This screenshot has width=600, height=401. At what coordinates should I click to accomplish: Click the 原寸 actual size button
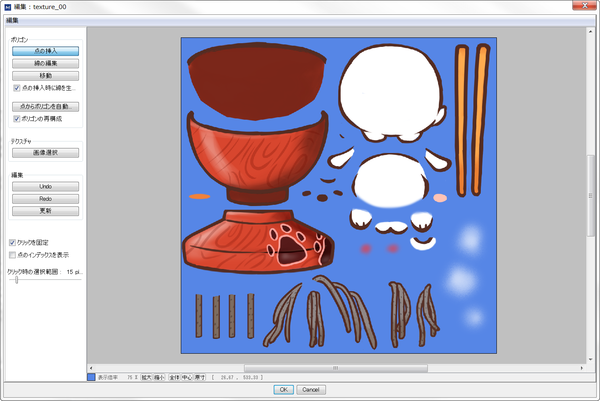coord(199,377)
